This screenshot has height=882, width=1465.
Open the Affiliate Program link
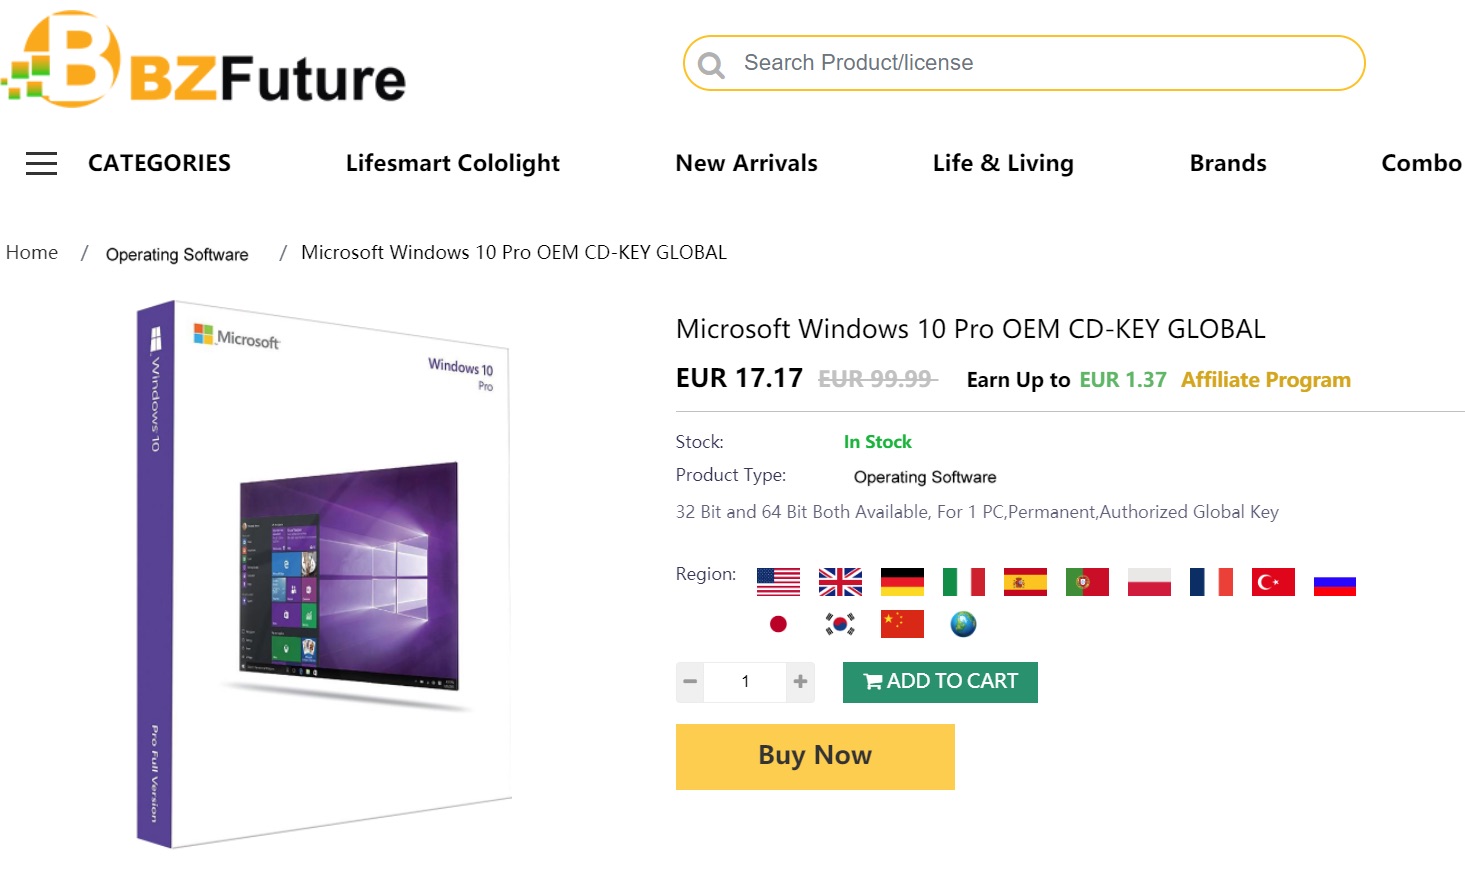pos(1265,380)
